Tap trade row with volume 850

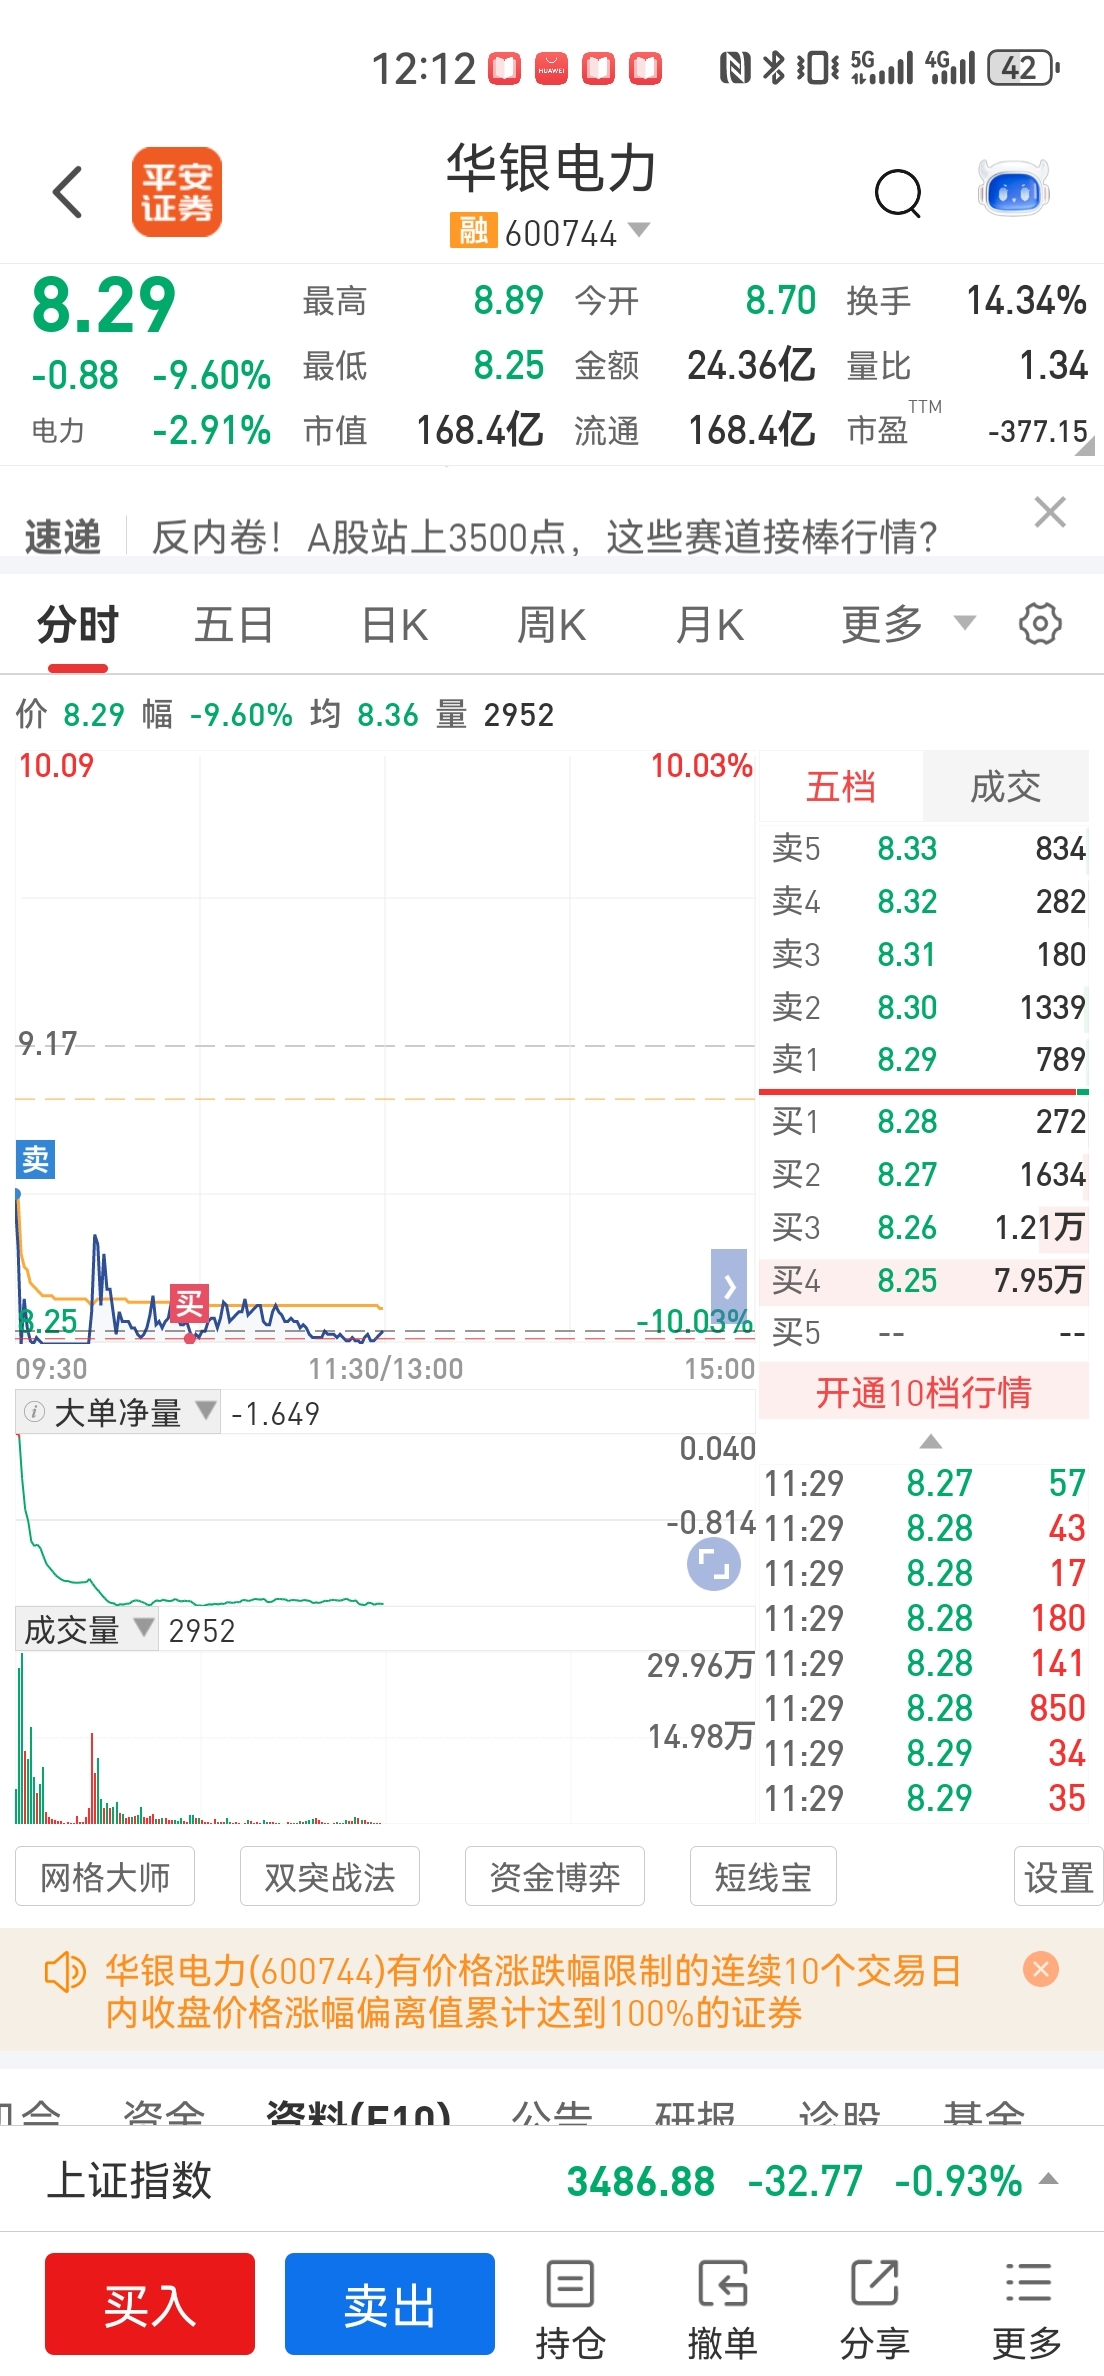point(925,1707)
